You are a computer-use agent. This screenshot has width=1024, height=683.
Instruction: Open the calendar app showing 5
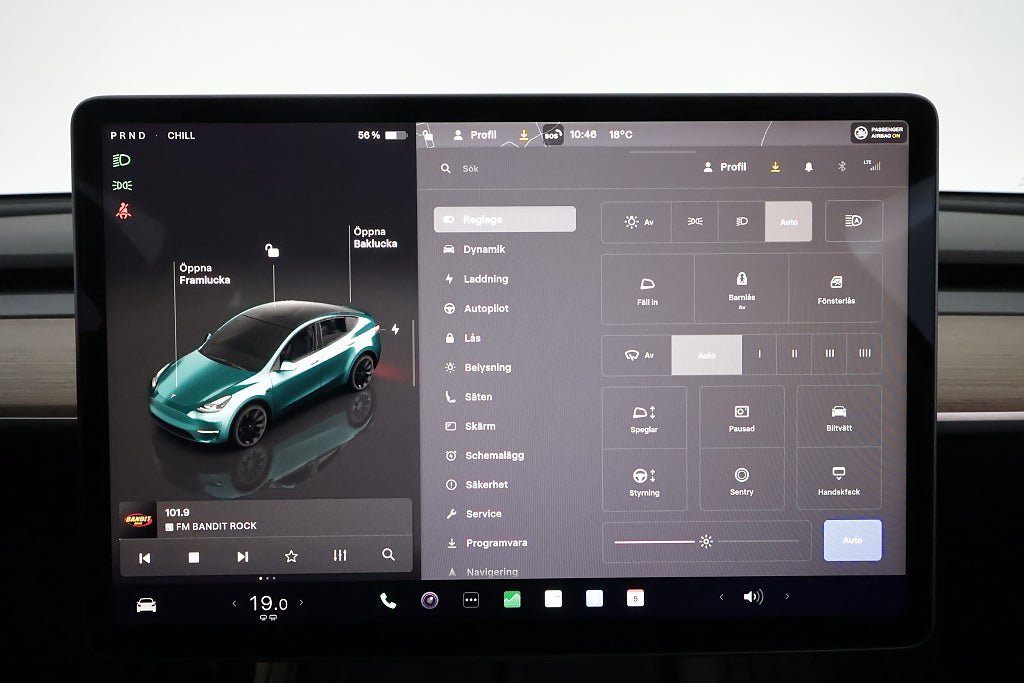[x=635, y=598]
